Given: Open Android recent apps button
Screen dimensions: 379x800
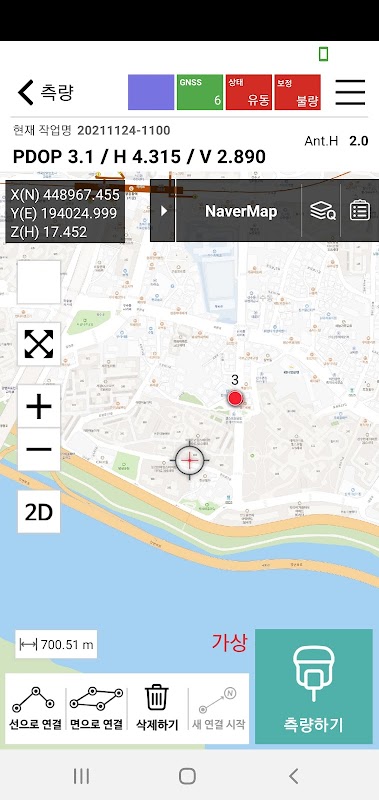Looking at the screenshot, I should [x=81, y=776].
